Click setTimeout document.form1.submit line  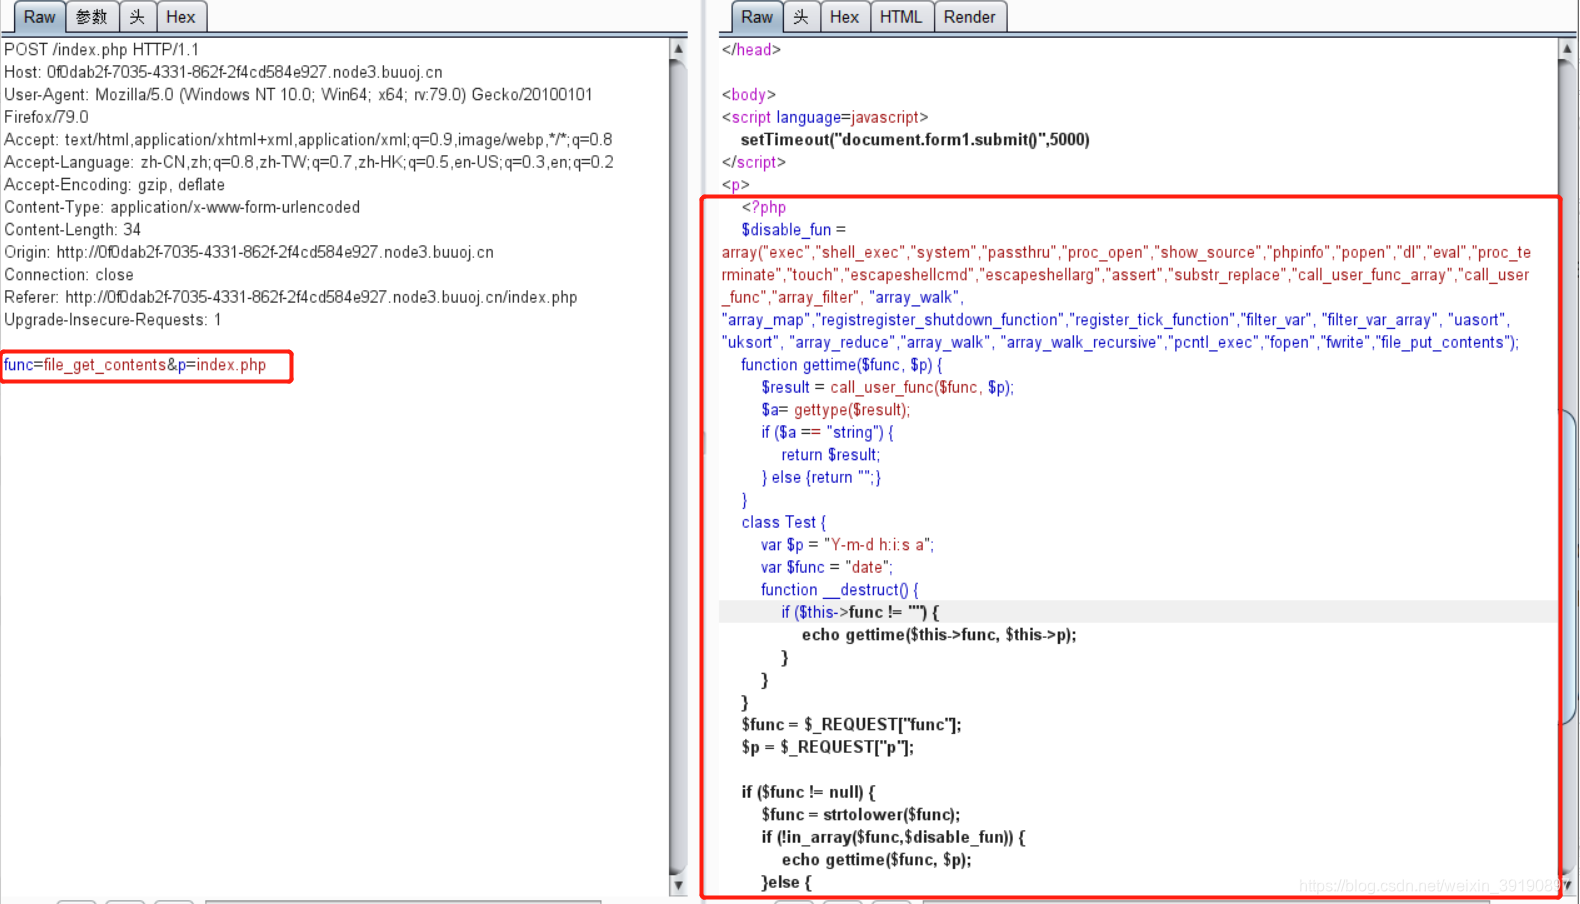[915, 140]
